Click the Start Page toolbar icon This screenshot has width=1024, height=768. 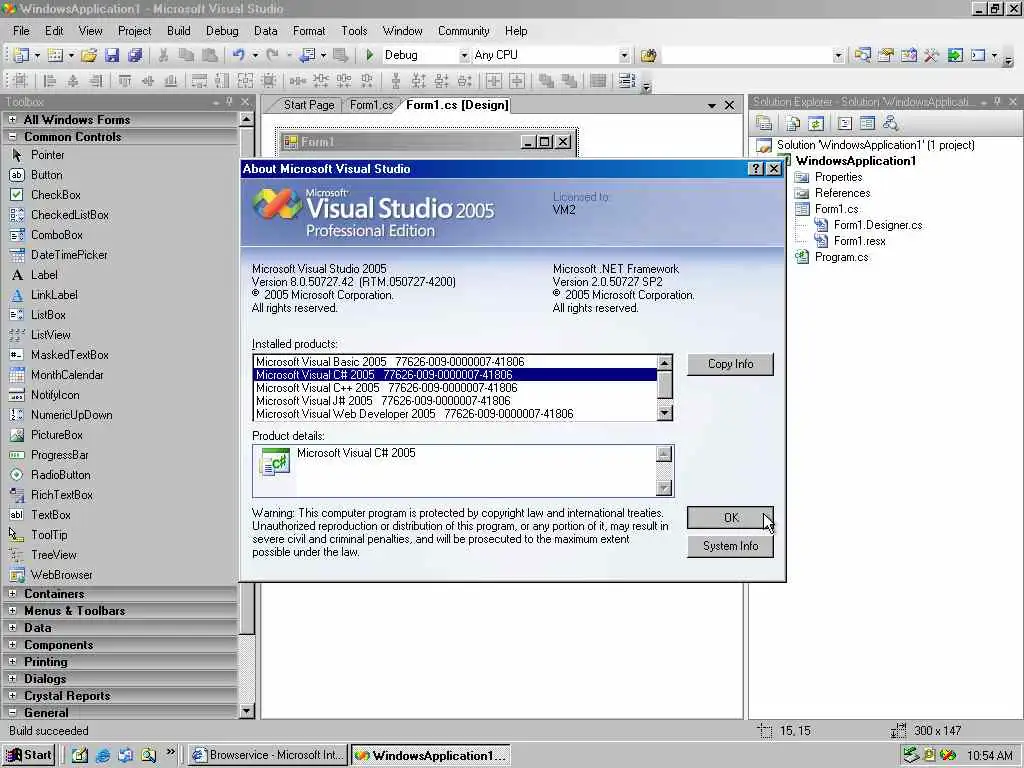(x=955, y=56)
